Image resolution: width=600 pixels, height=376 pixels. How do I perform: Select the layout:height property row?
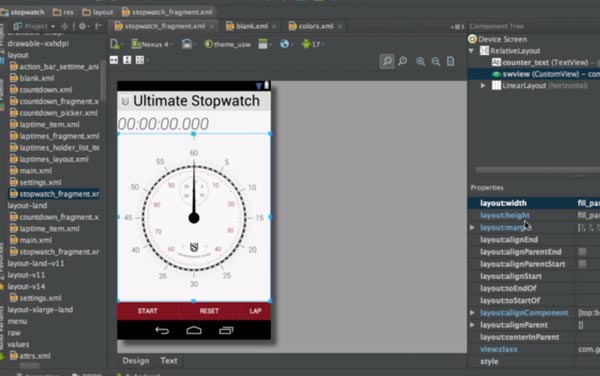coord(534,215)
